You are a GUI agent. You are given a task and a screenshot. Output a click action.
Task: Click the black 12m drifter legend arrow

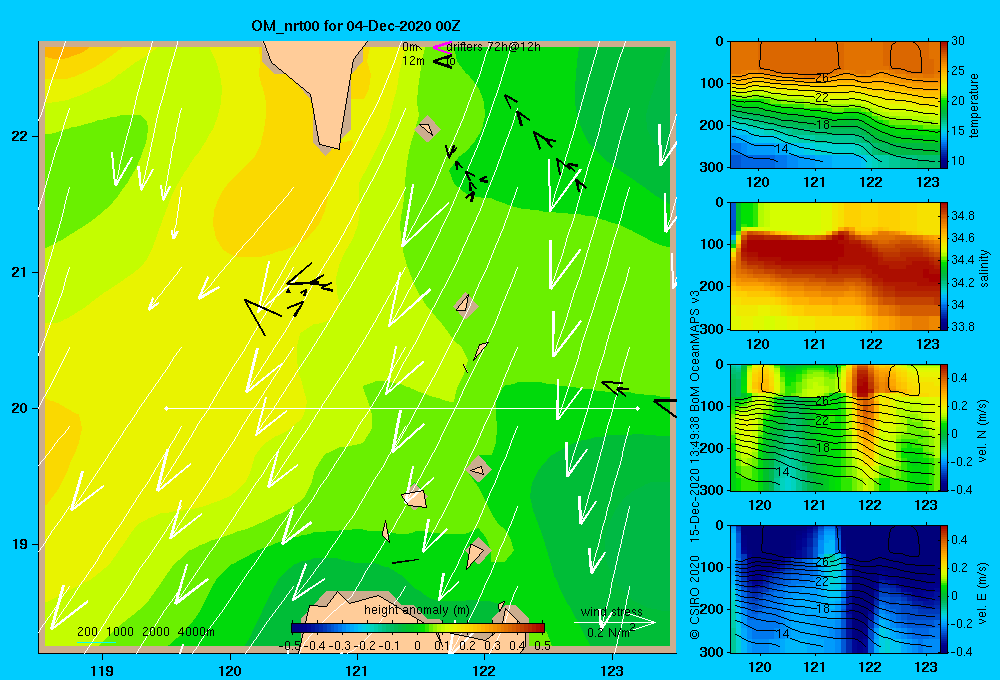tap(442, 61)
